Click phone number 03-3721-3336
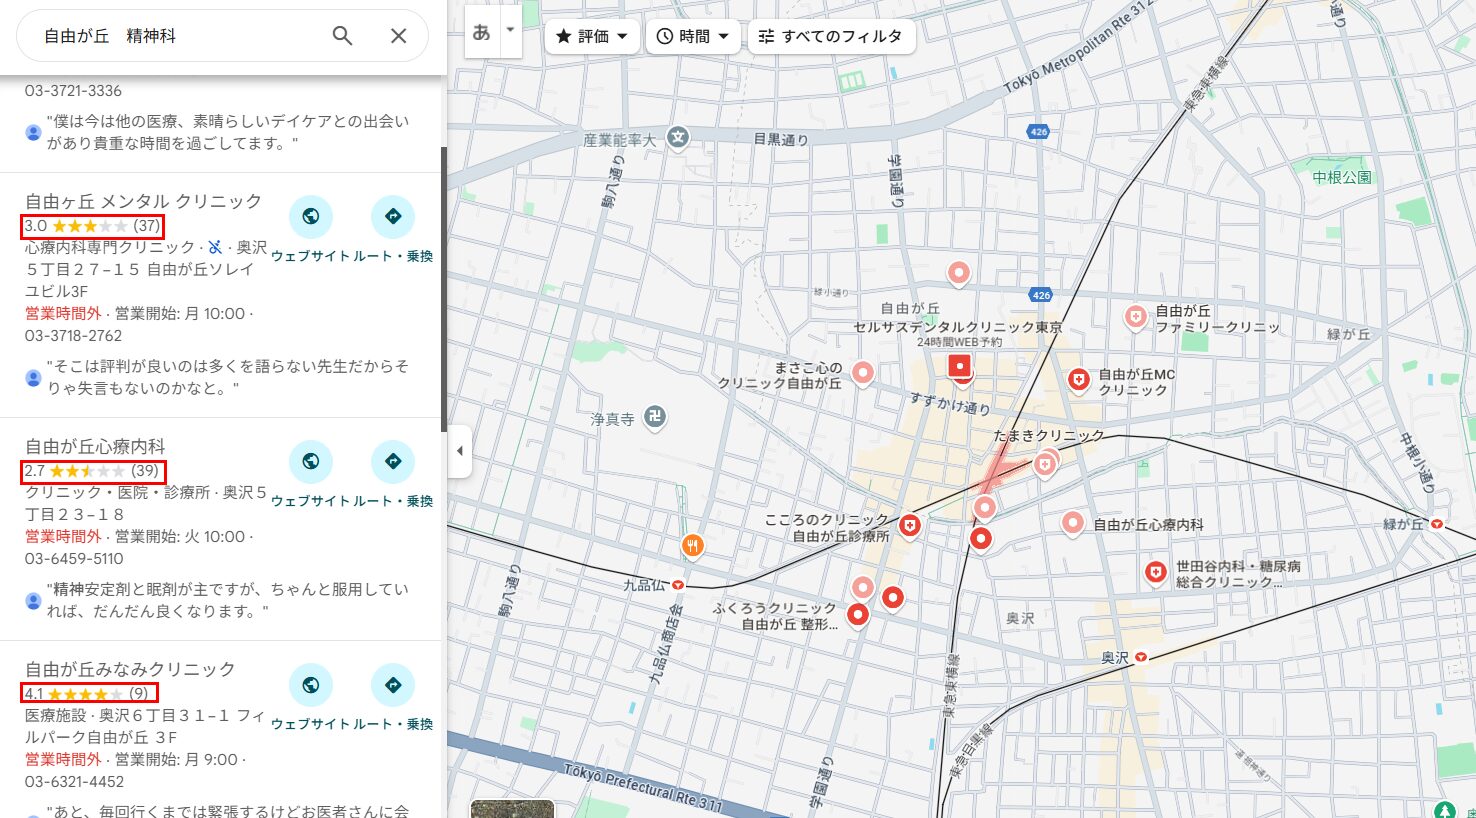This screenshot has height=818, width=1476. tap(74, 91)
